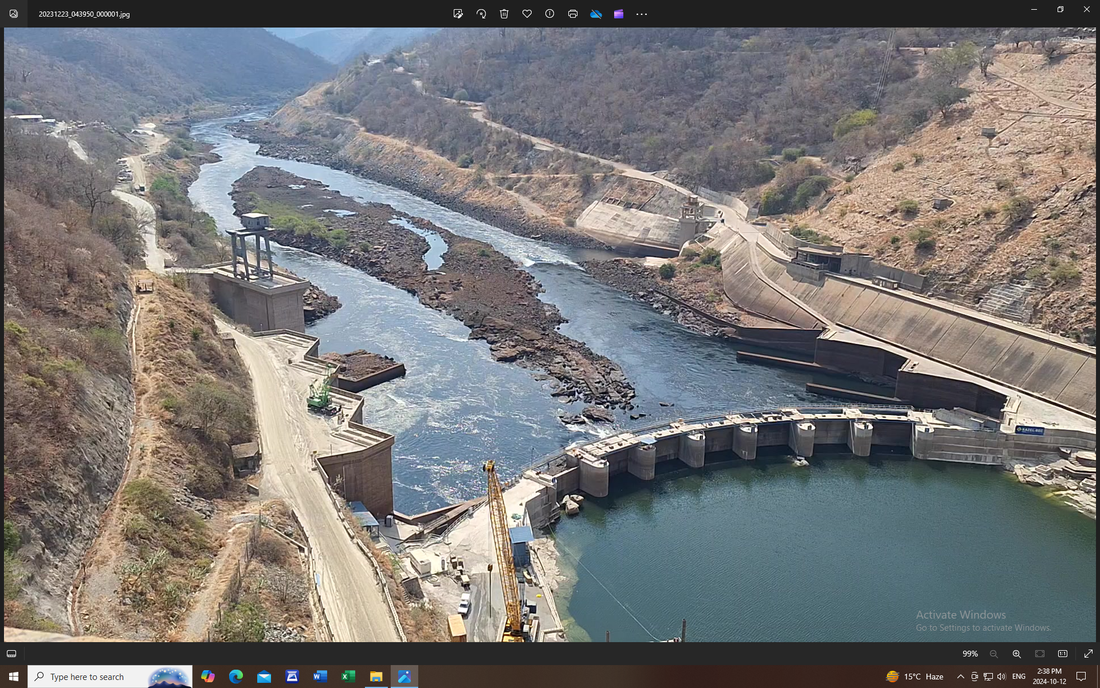
Task: Print the photo using the printer icon
Action: click(x=572, y=13)
